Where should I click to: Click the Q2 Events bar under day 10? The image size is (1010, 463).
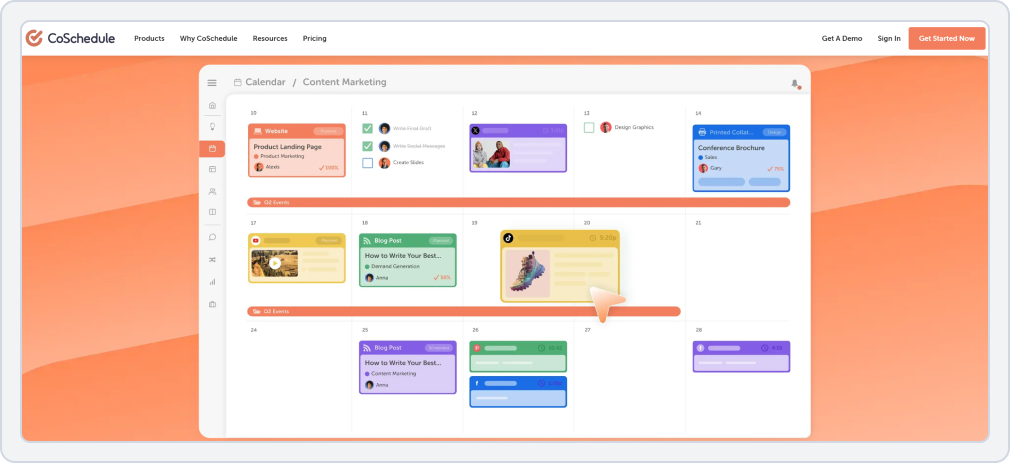[519, 202]
